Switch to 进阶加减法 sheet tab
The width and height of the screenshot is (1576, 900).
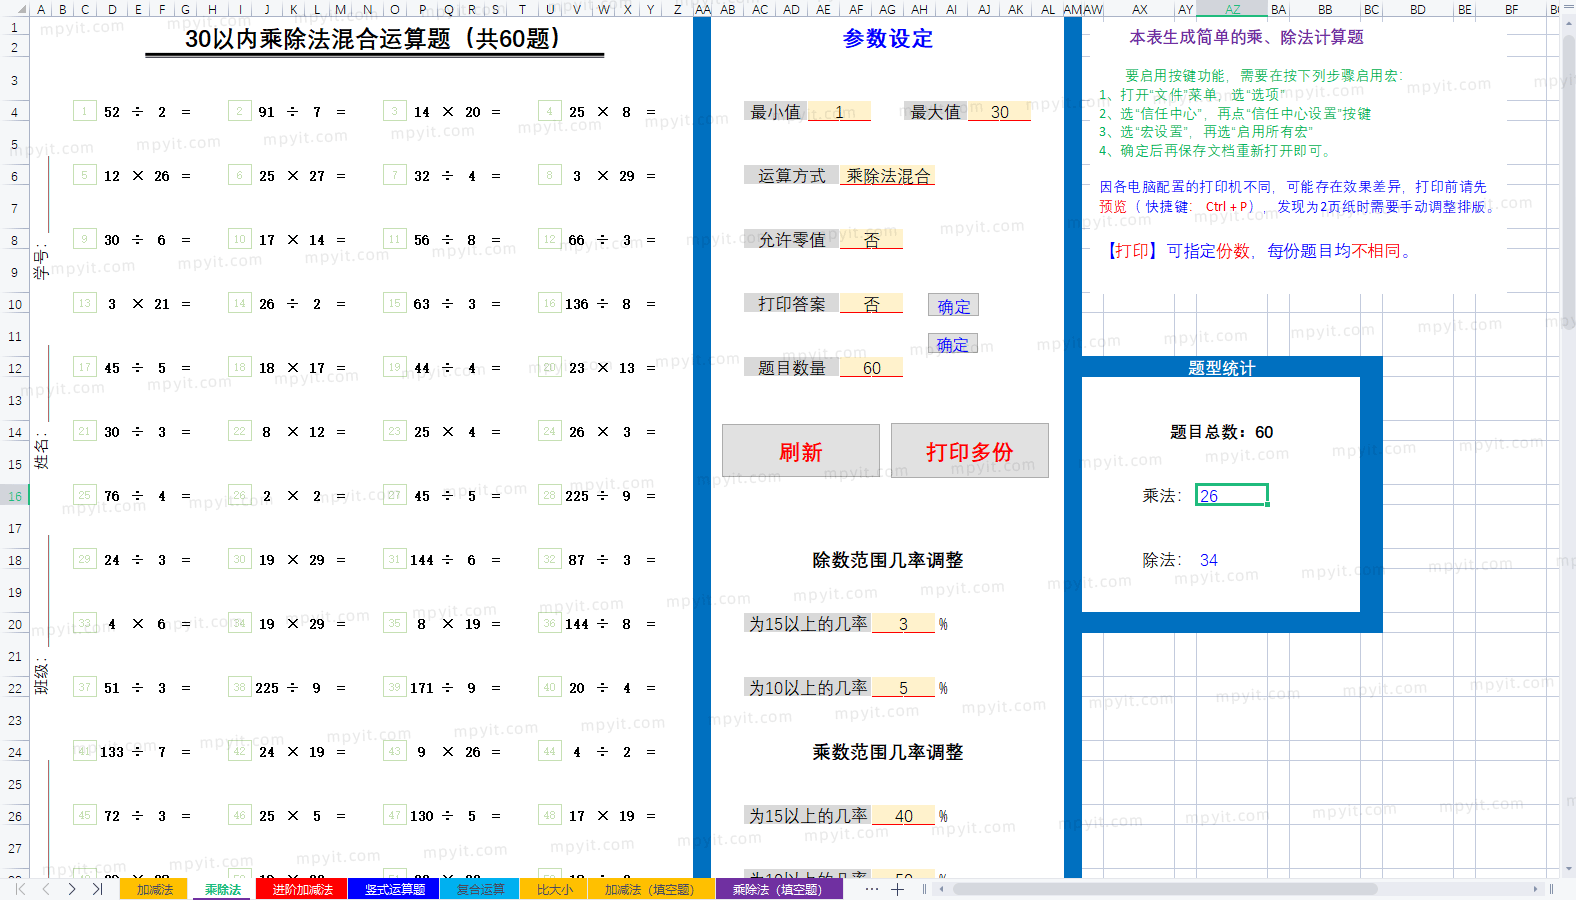coord(302,889)
